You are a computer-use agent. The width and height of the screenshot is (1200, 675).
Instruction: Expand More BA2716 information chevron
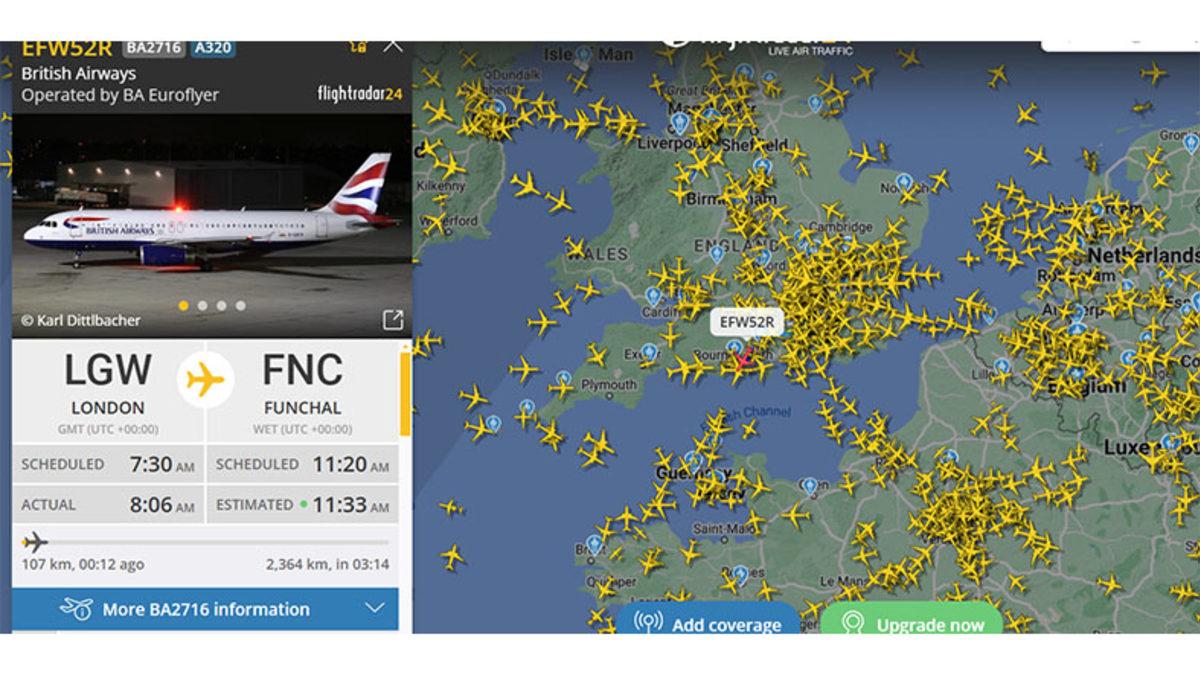pyautogui.click(x=374, y=608)
